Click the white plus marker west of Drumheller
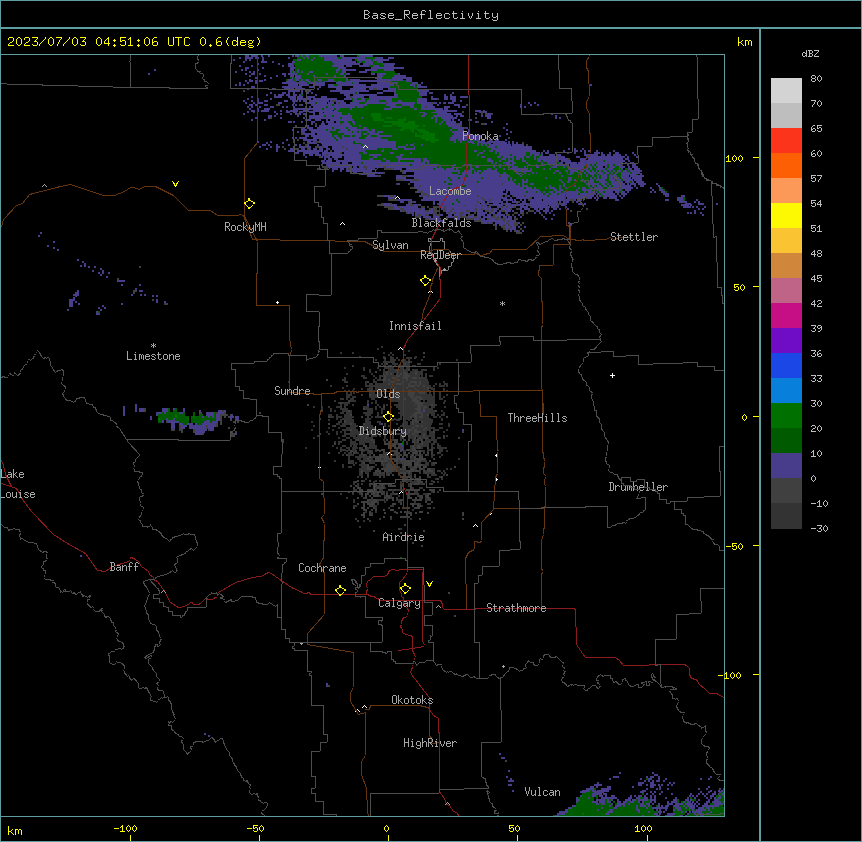The image size is (862, 842). [612, 375]
